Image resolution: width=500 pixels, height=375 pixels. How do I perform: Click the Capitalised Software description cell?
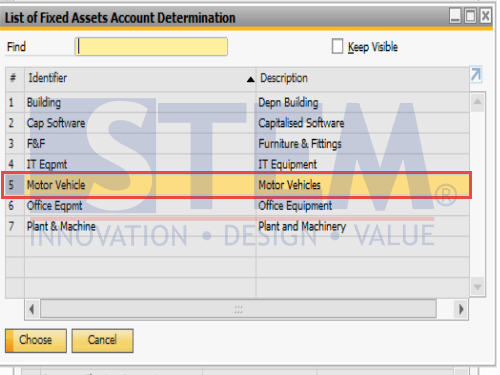(363, 123)
